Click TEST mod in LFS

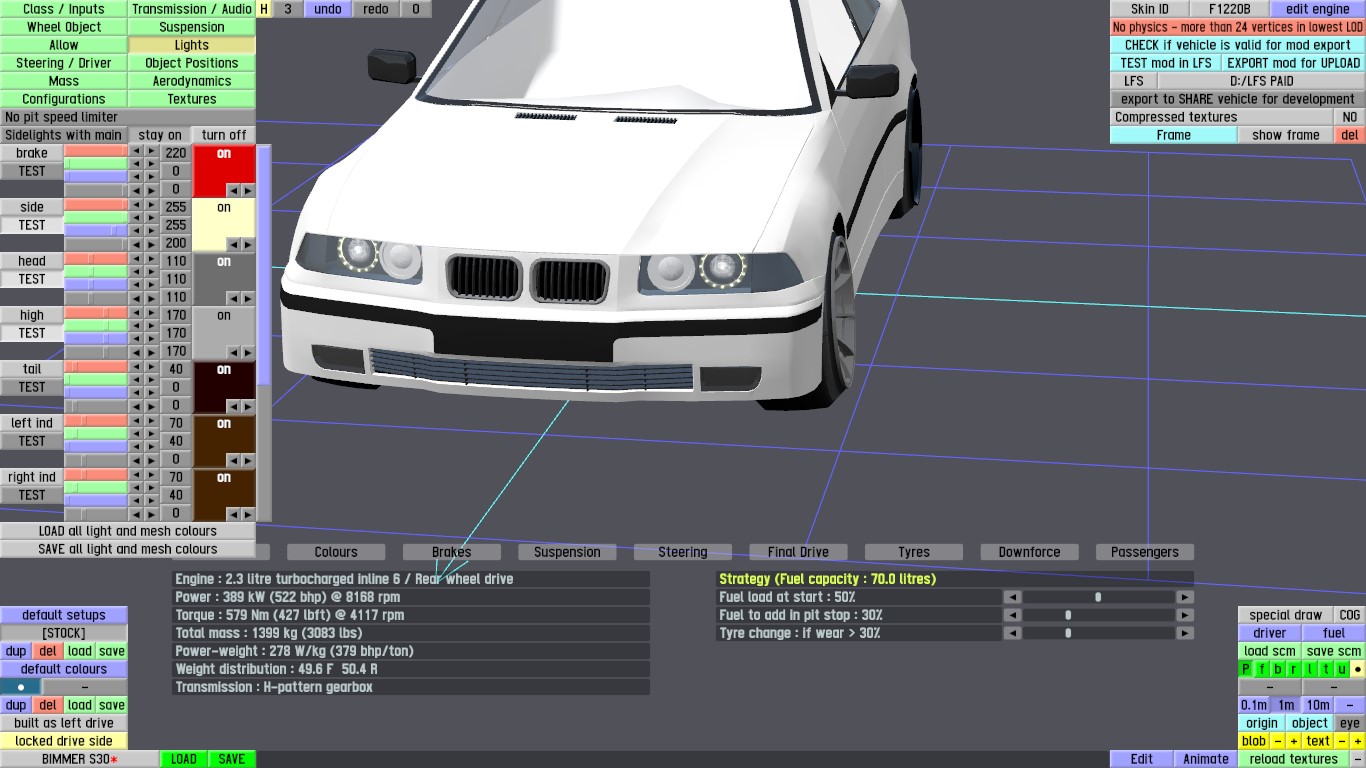(1166, 63)
